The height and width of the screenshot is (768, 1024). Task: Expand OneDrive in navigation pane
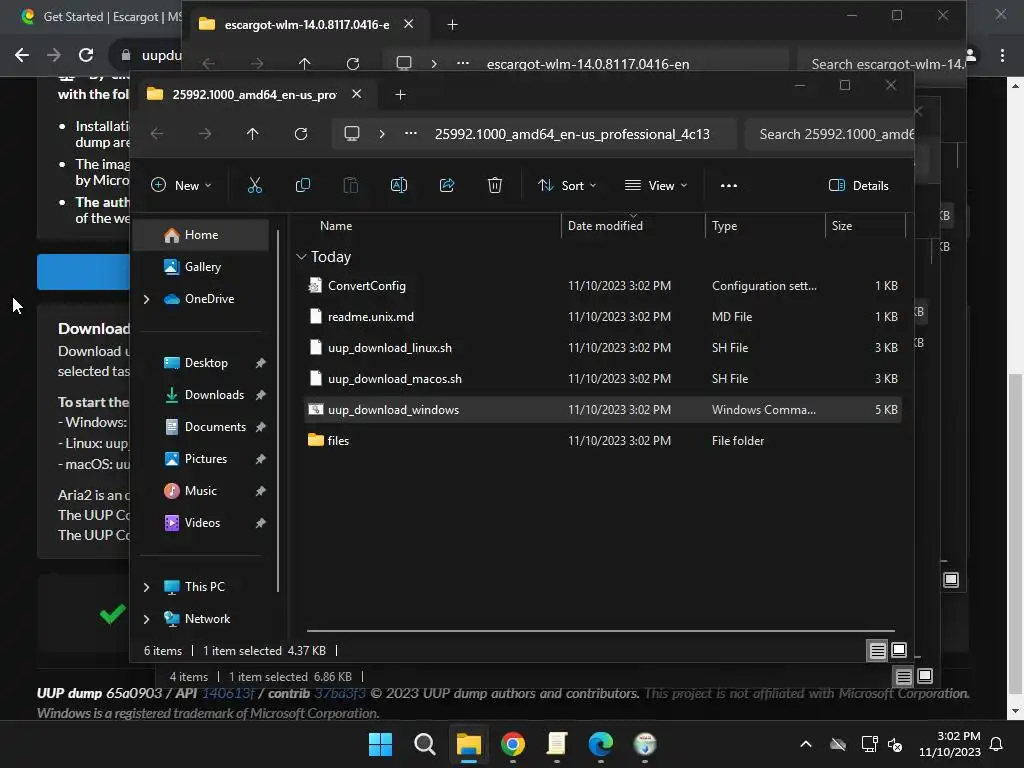(146, 298)
